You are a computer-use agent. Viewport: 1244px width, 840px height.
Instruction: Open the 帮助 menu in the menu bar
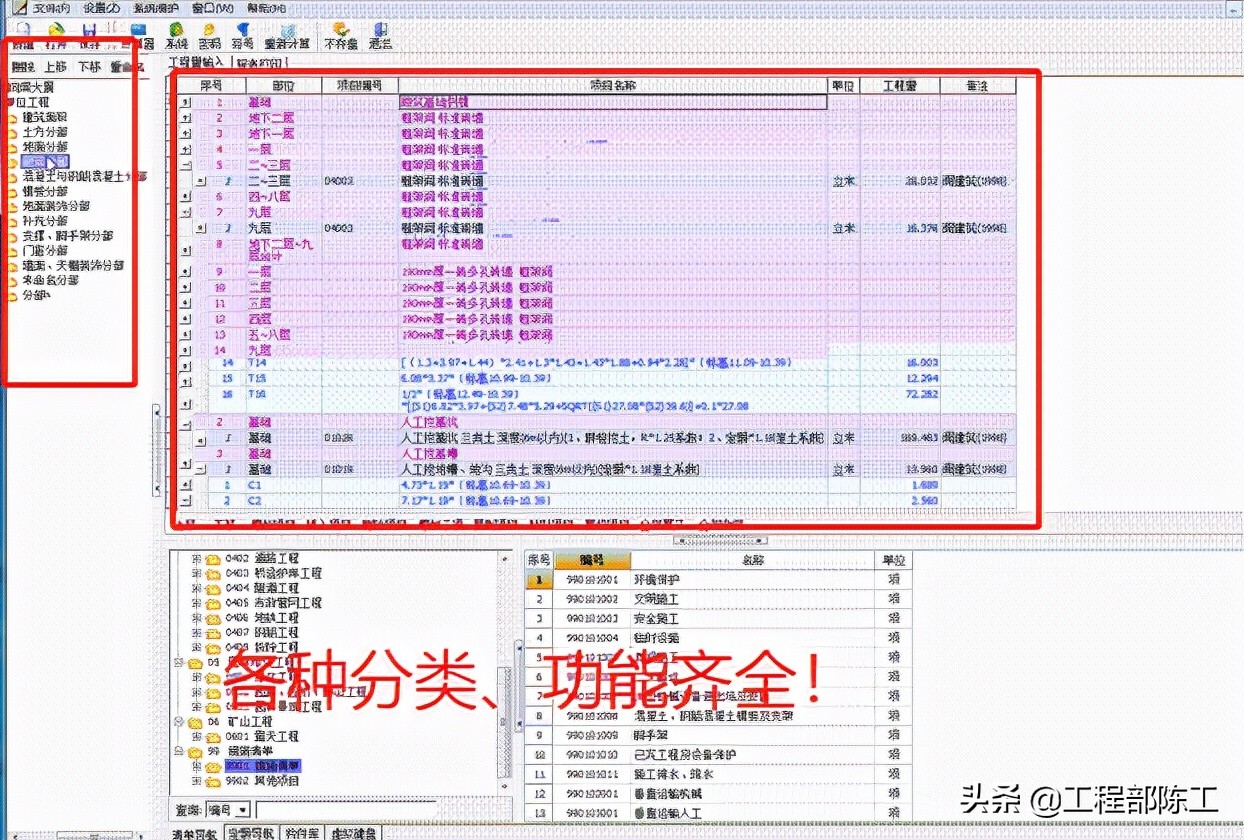point(268,9)
